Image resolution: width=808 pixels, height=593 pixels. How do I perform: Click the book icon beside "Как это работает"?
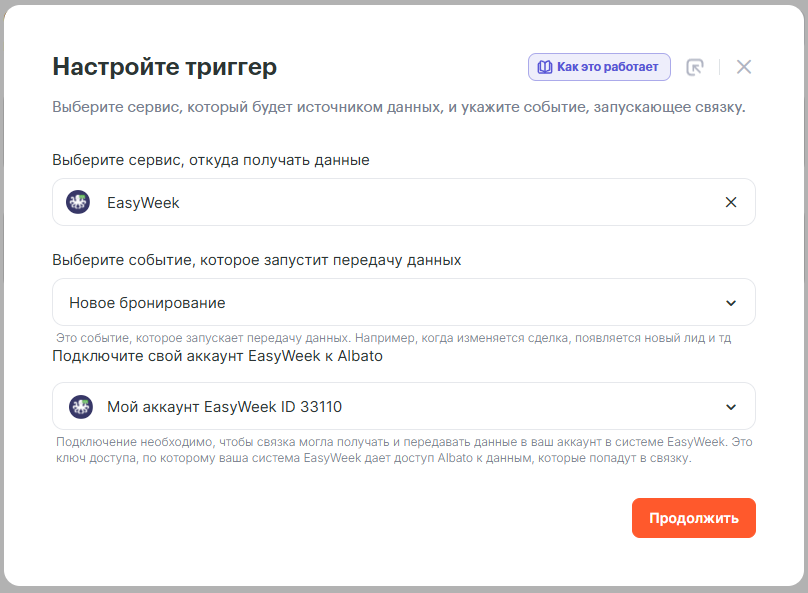(544, 67)
